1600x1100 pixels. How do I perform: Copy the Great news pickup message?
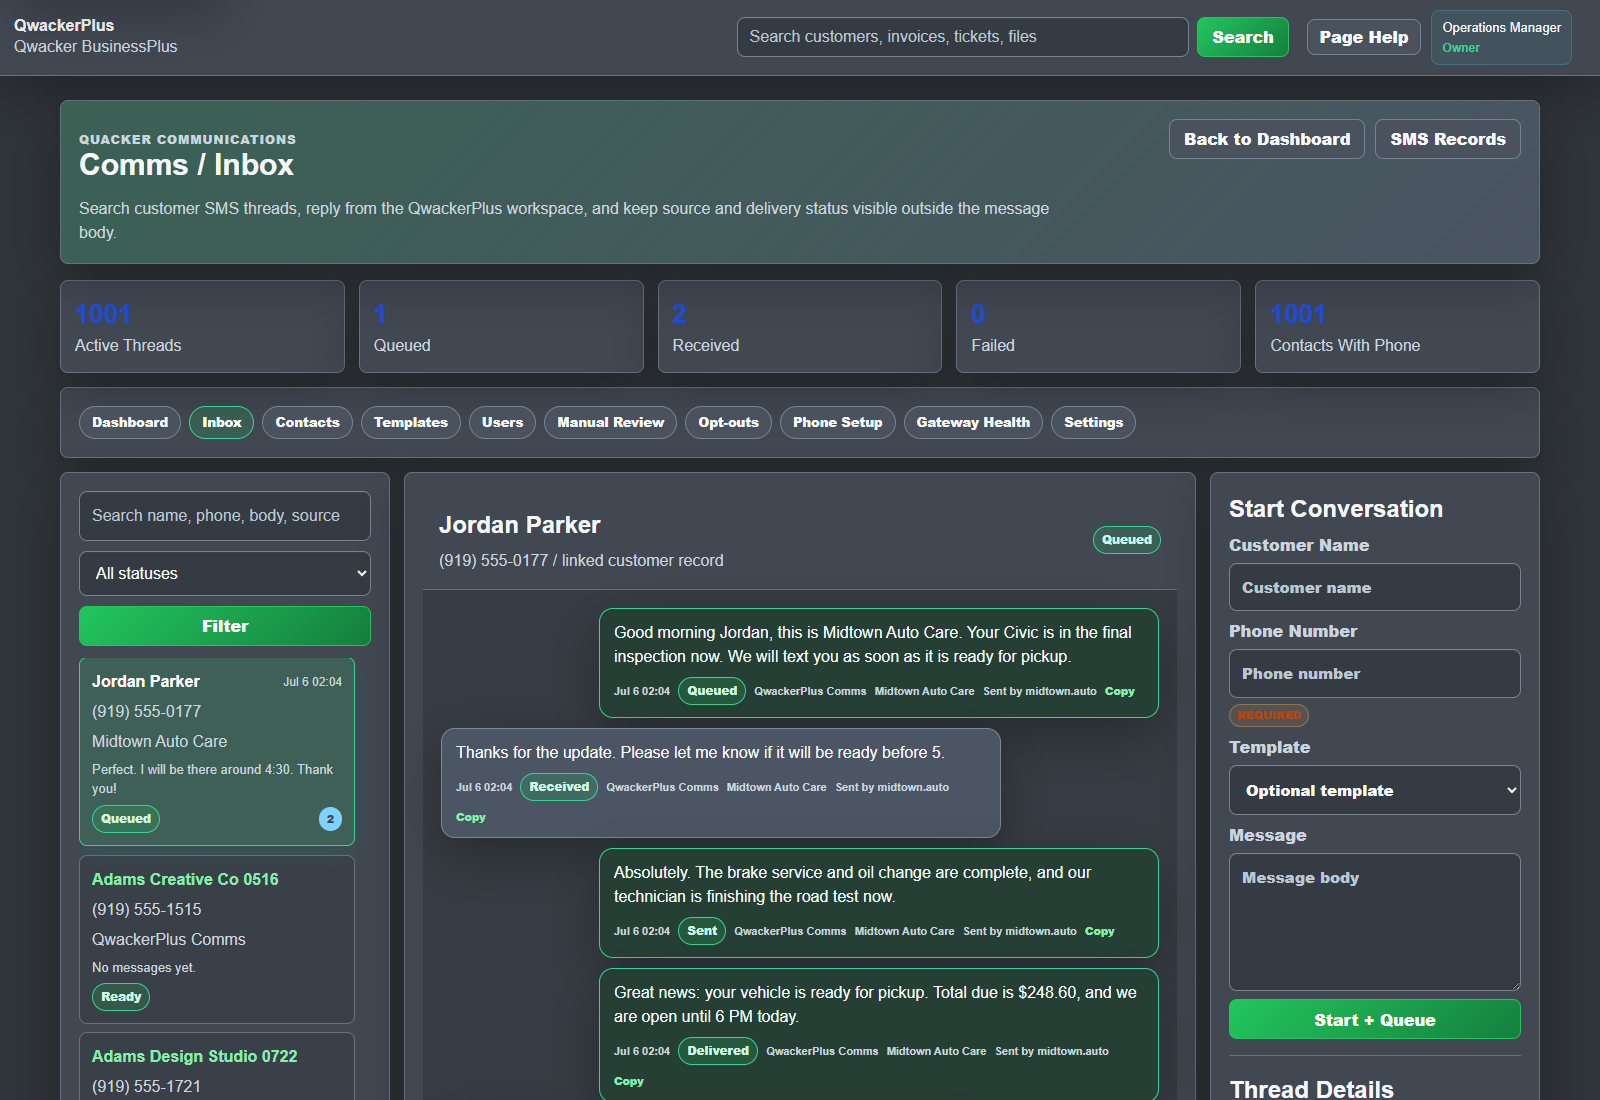click(x=628, y=1081)
